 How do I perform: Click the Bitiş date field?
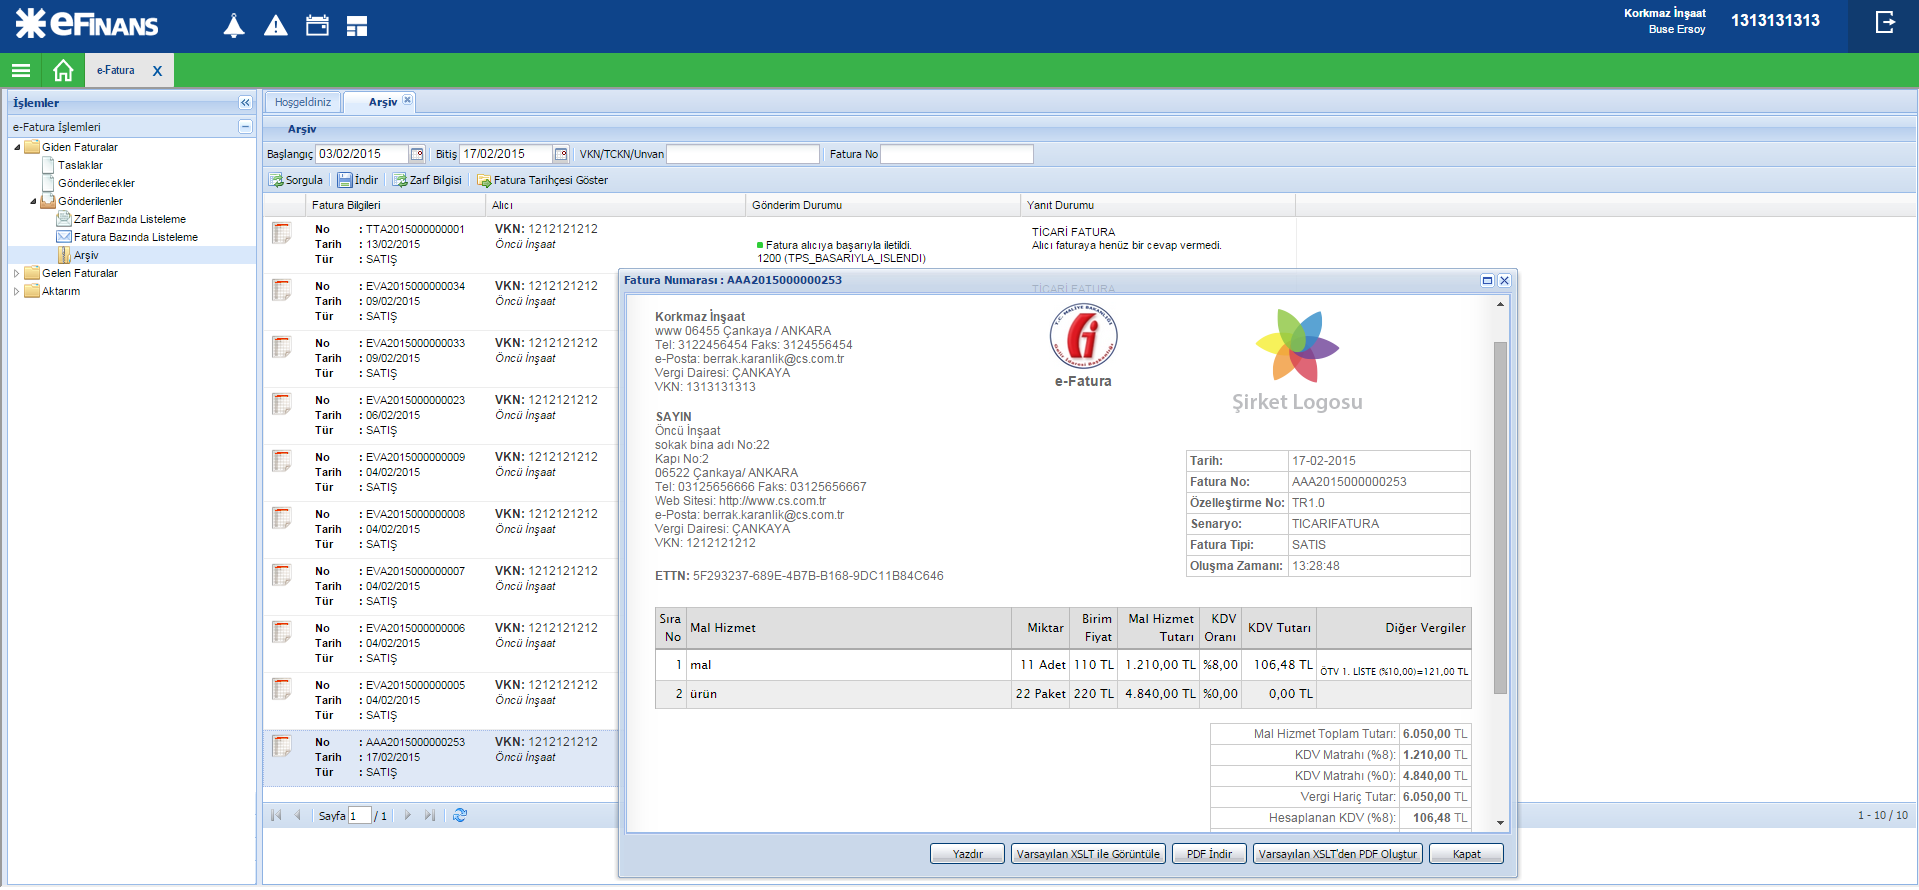pos(506,154)
